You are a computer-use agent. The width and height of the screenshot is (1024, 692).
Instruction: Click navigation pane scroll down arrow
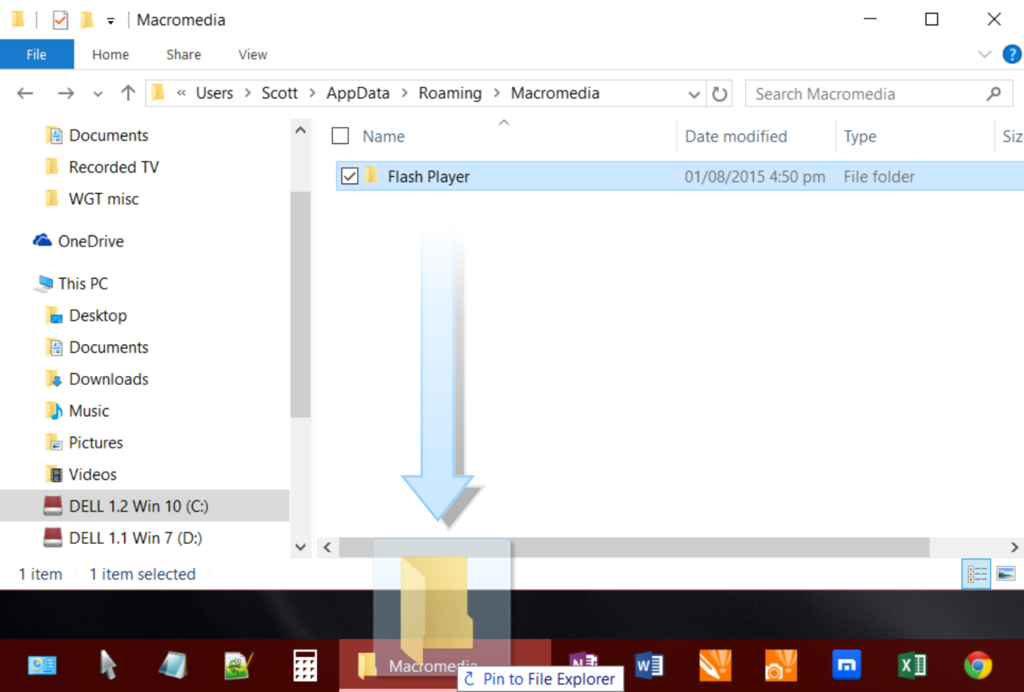300,547
